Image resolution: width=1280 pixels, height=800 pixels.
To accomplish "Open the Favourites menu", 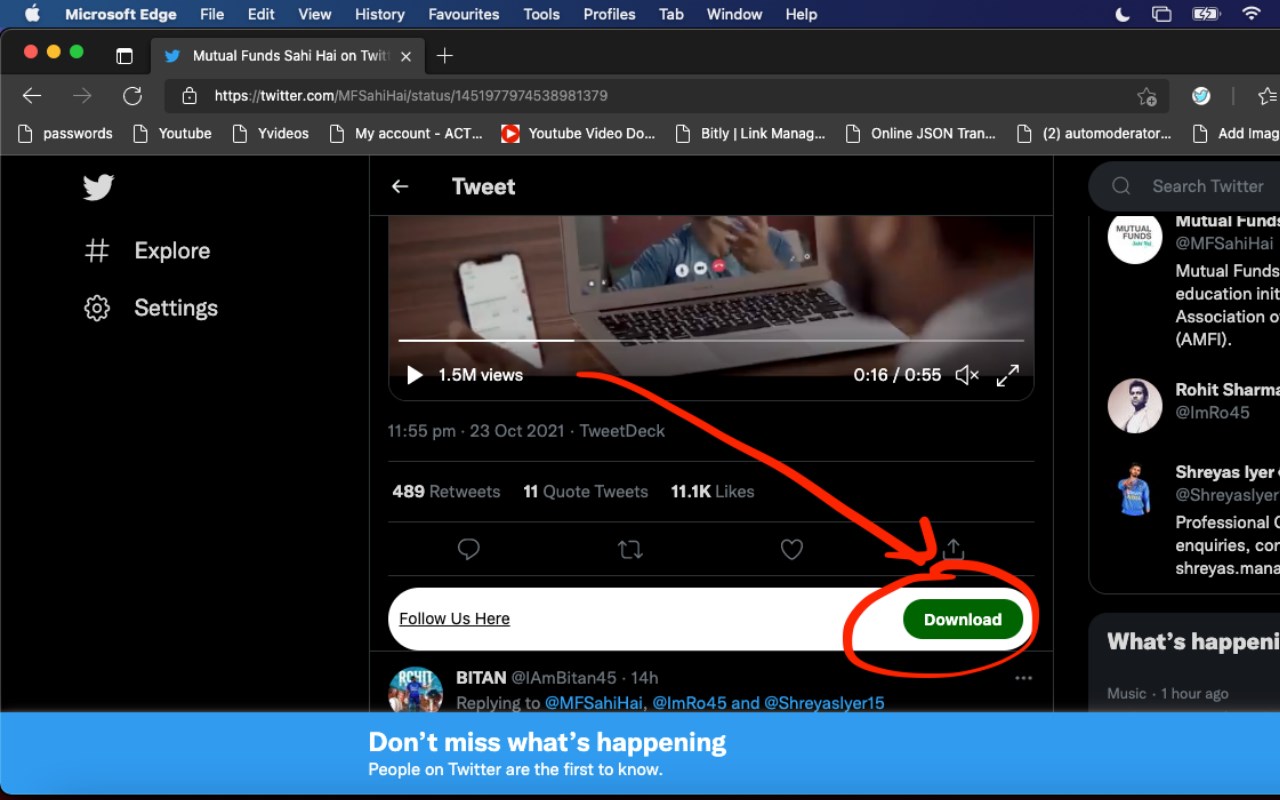I will coord(464,14).
